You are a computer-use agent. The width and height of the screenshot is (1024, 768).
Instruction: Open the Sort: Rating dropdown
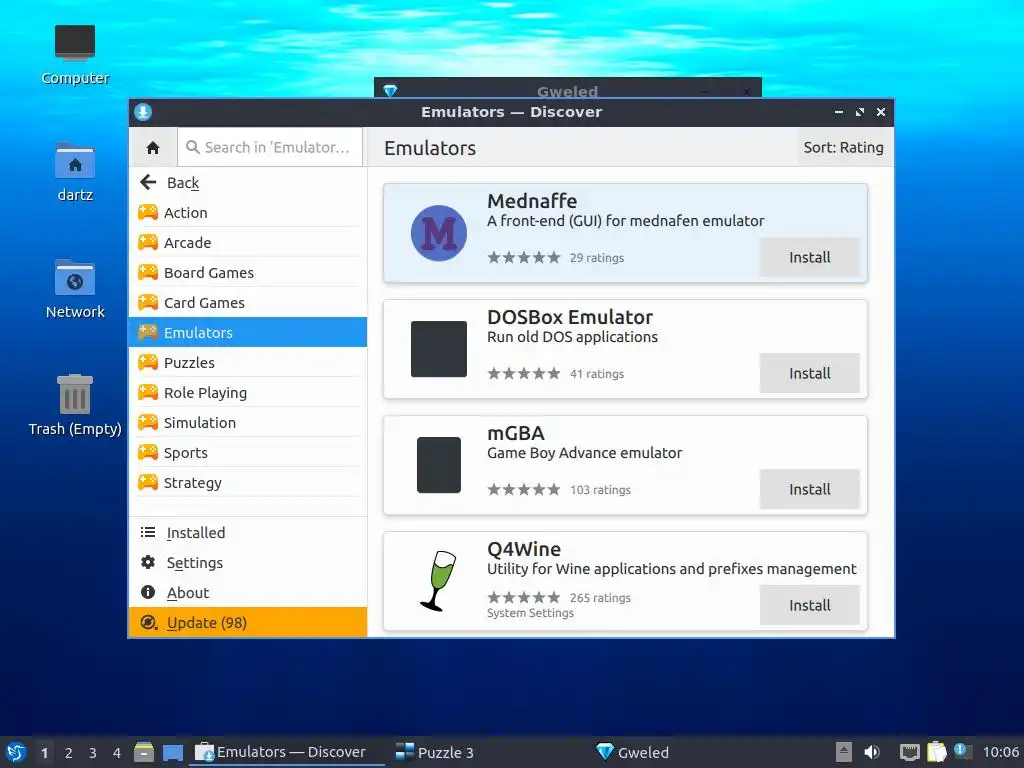tap(843, 148)
